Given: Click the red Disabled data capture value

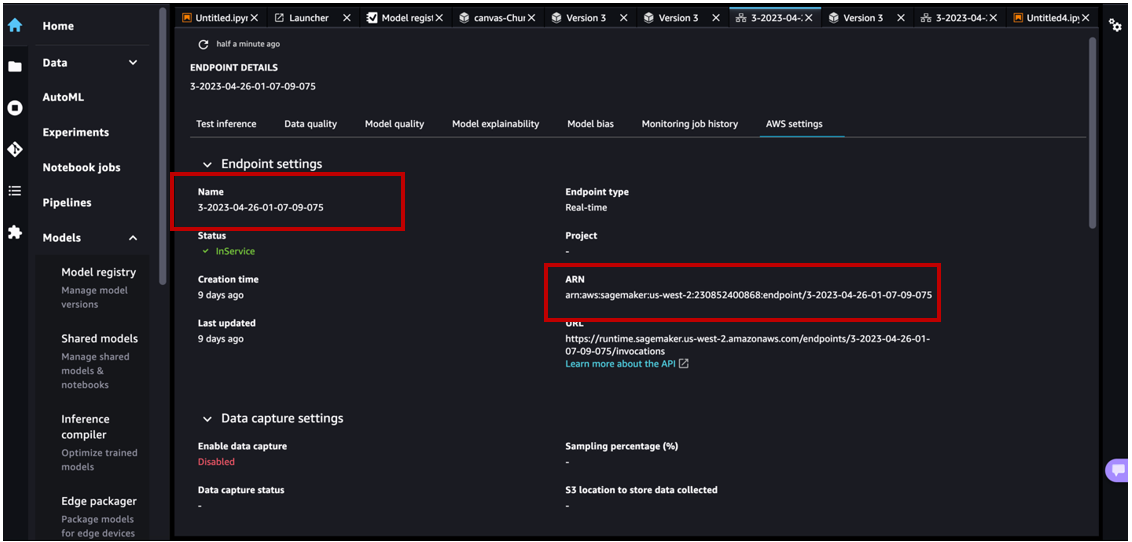Looking at the screenshot, I should (216, 461).
